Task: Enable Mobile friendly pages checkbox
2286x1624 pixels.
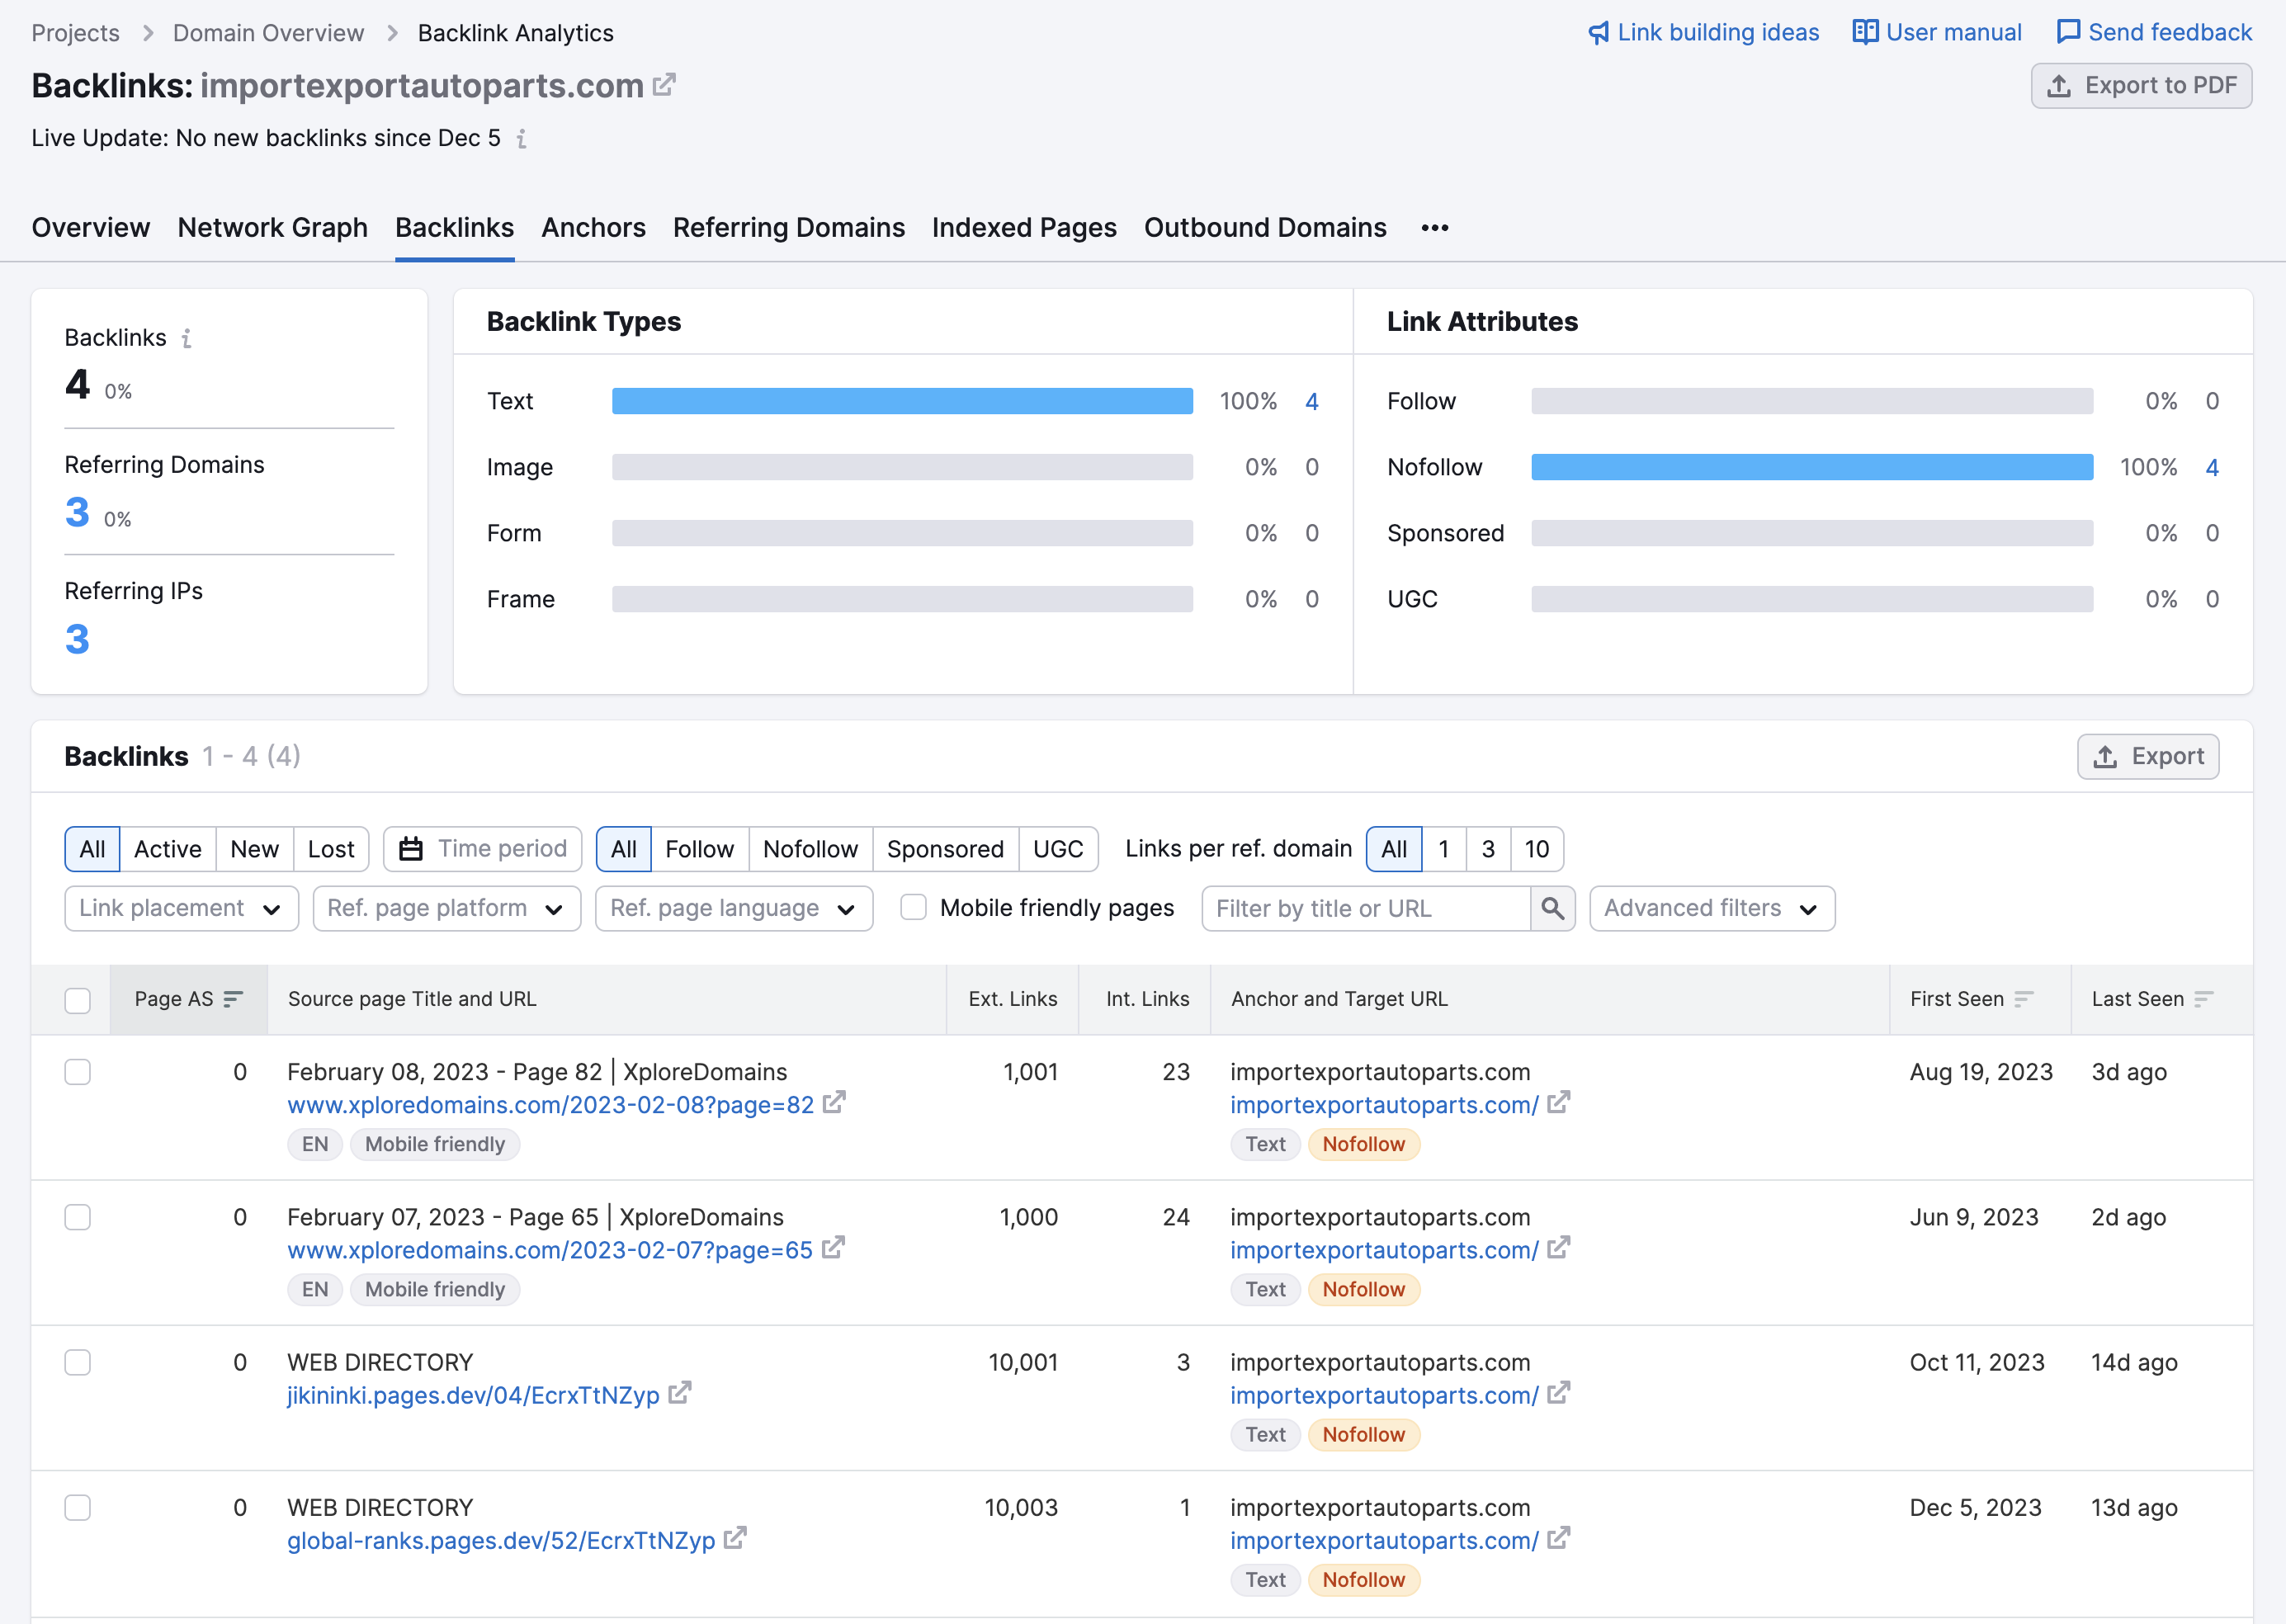Action: (x=913, y=907)
